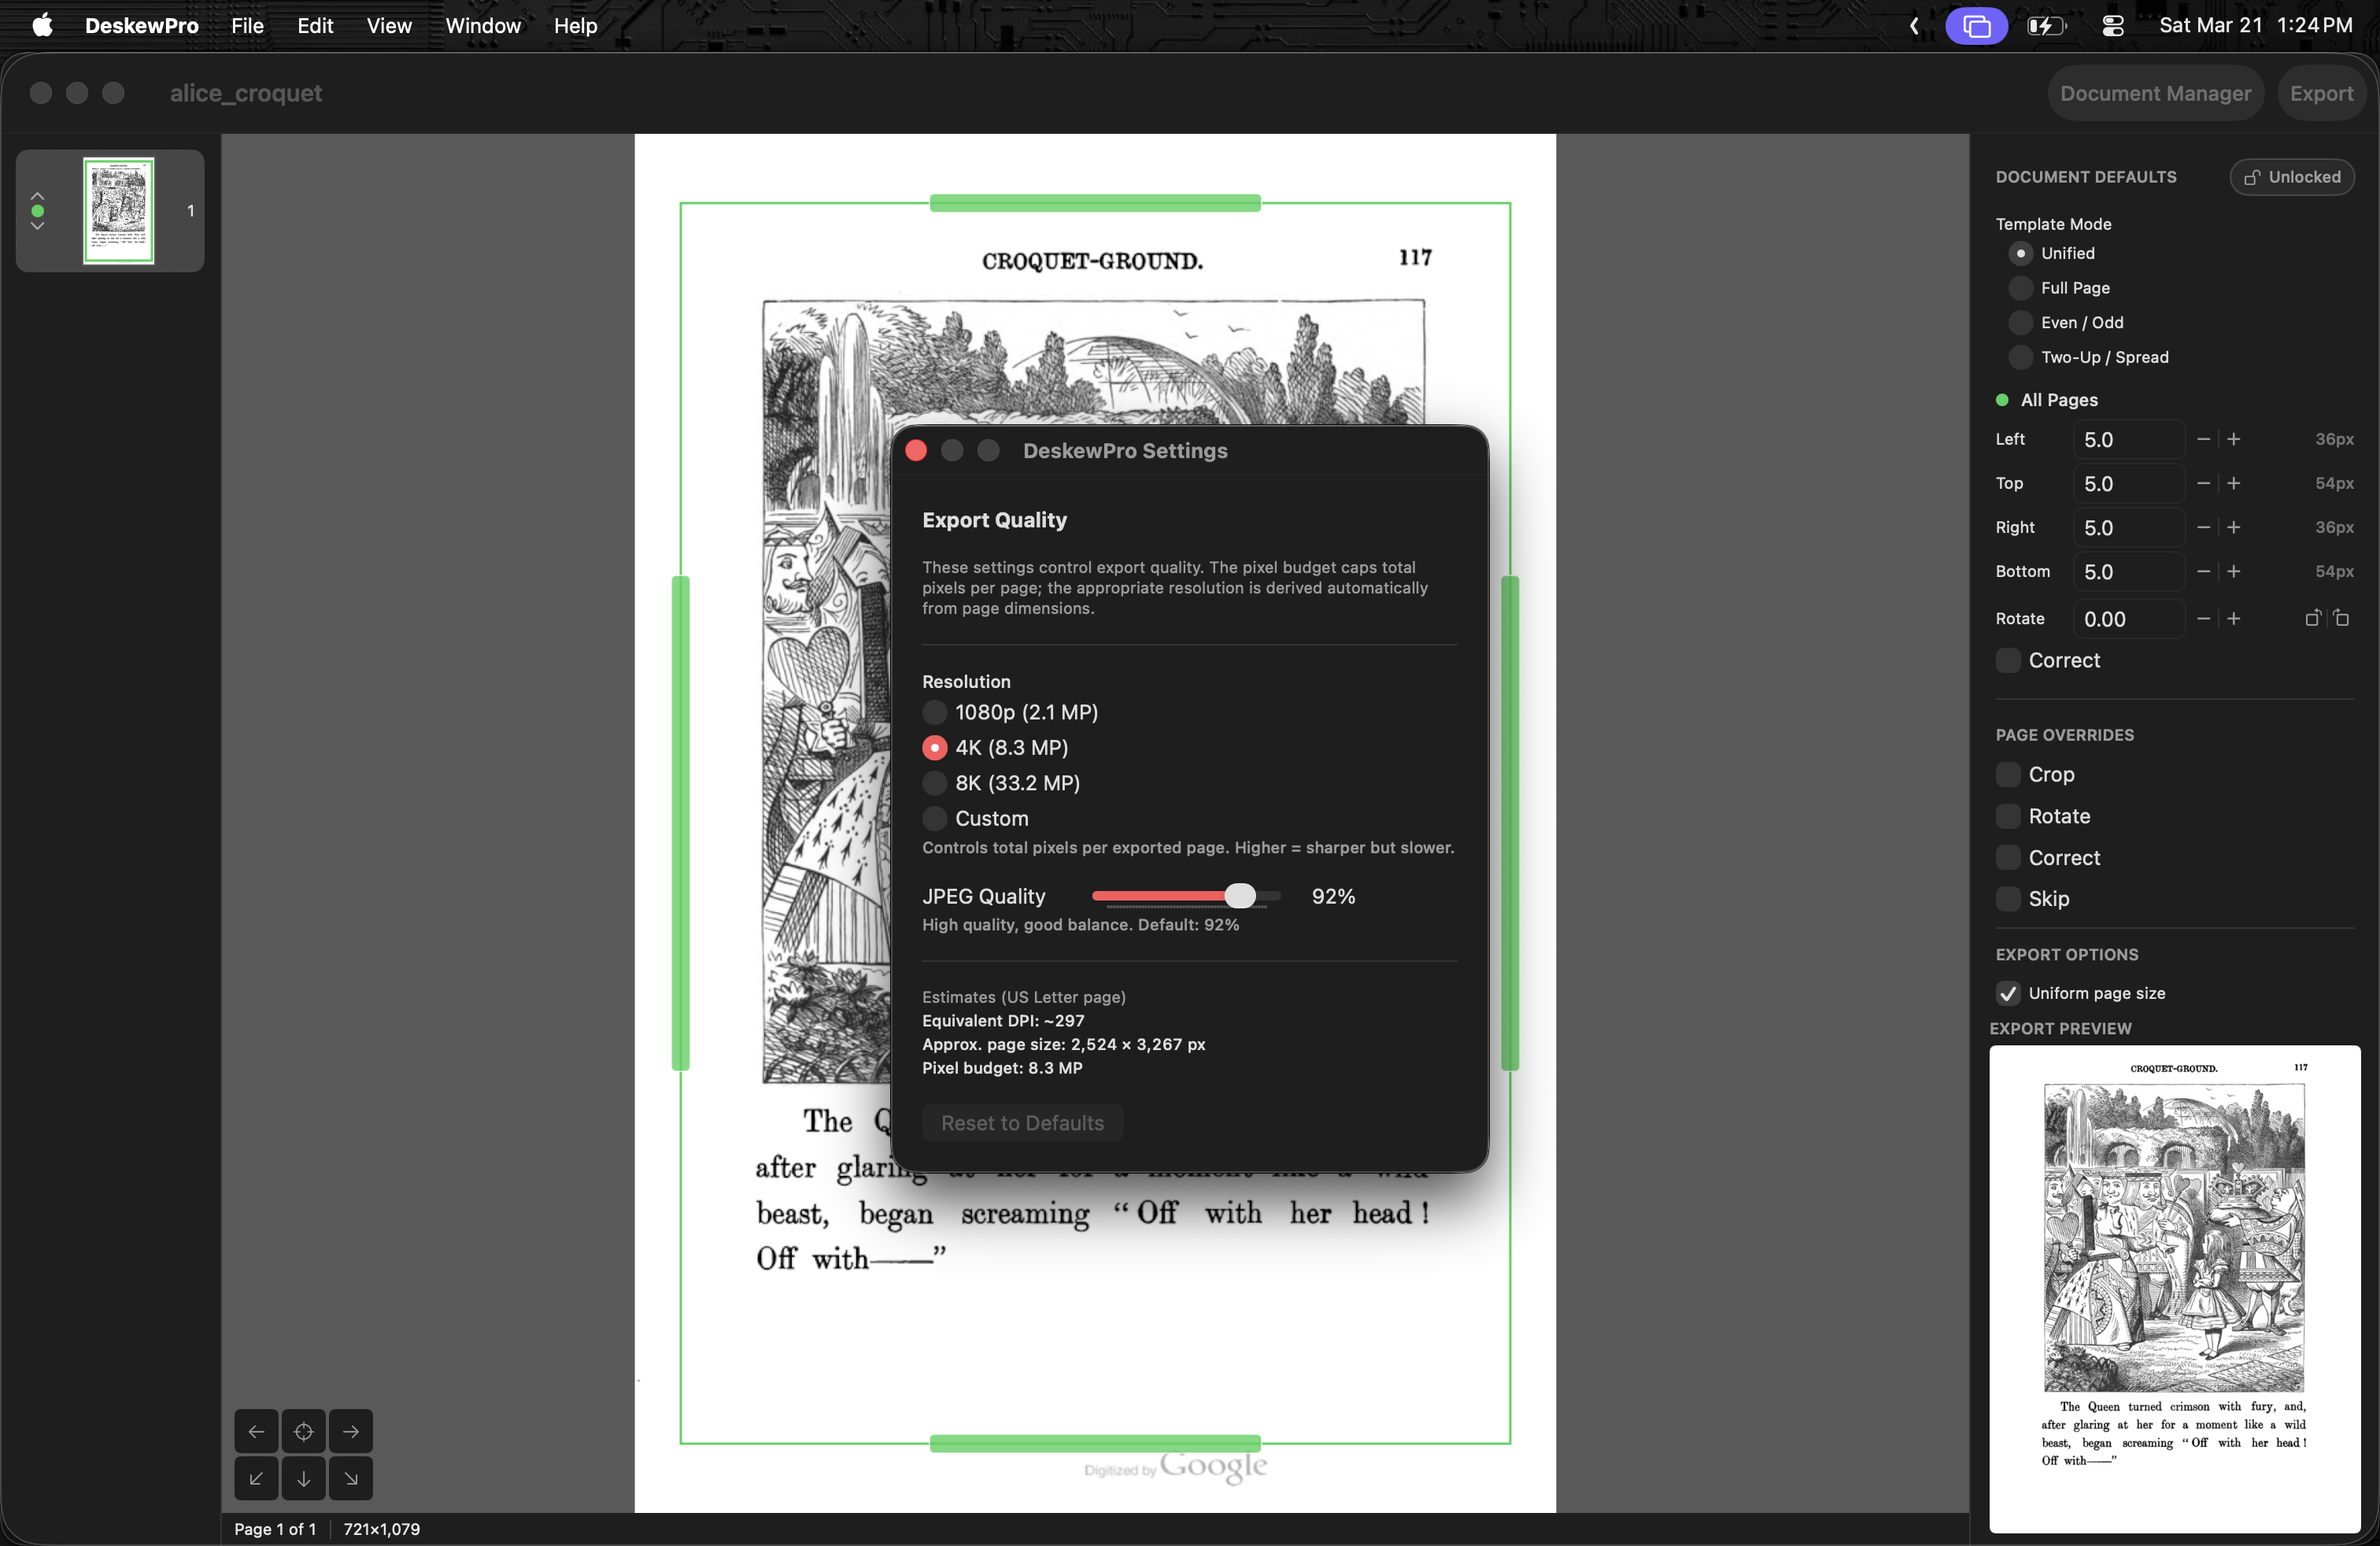Decrease Top margin with minus button
Image resolution: width=2380 pixels, height=1546 pixels.
[2202, 483]
